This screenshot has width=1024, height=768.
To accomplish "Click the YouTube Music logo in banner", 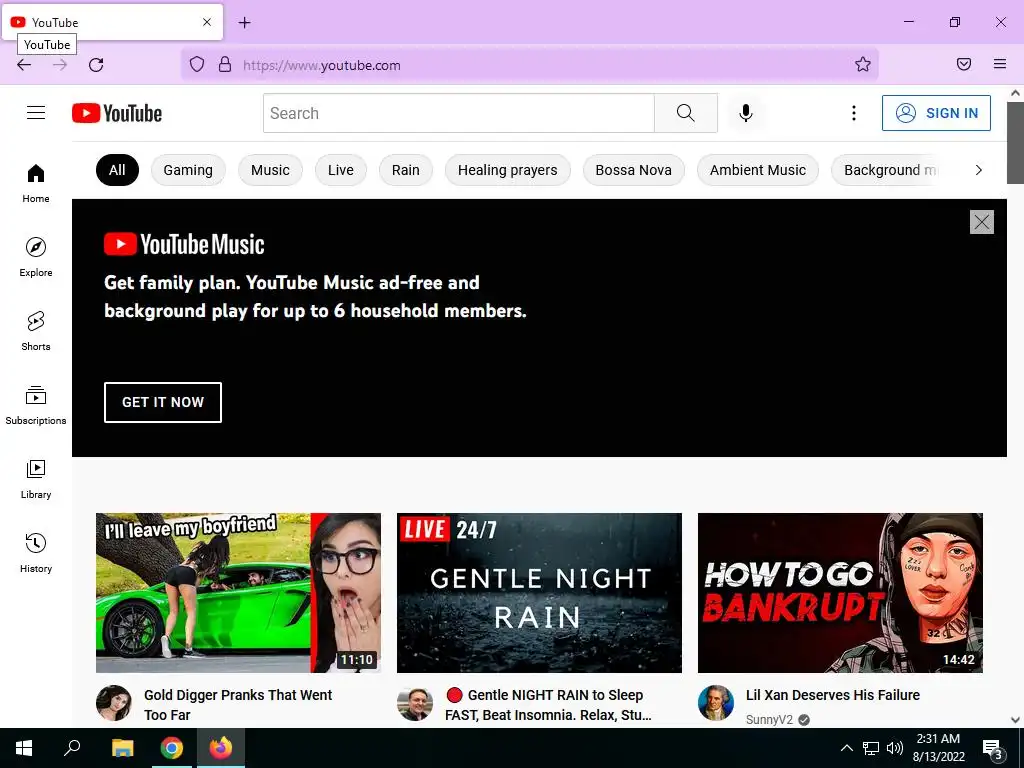I will (184, 244).
